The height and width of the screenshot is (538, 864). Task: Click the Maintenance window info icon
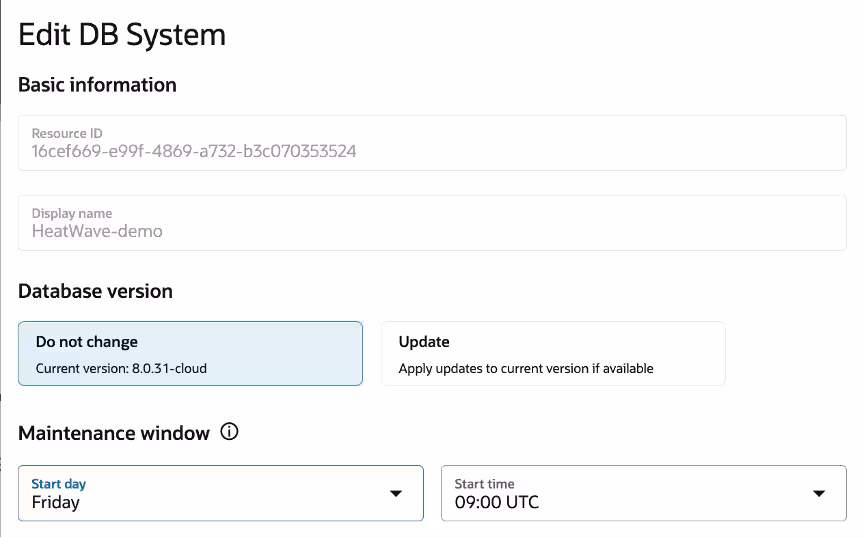point(229,433)
